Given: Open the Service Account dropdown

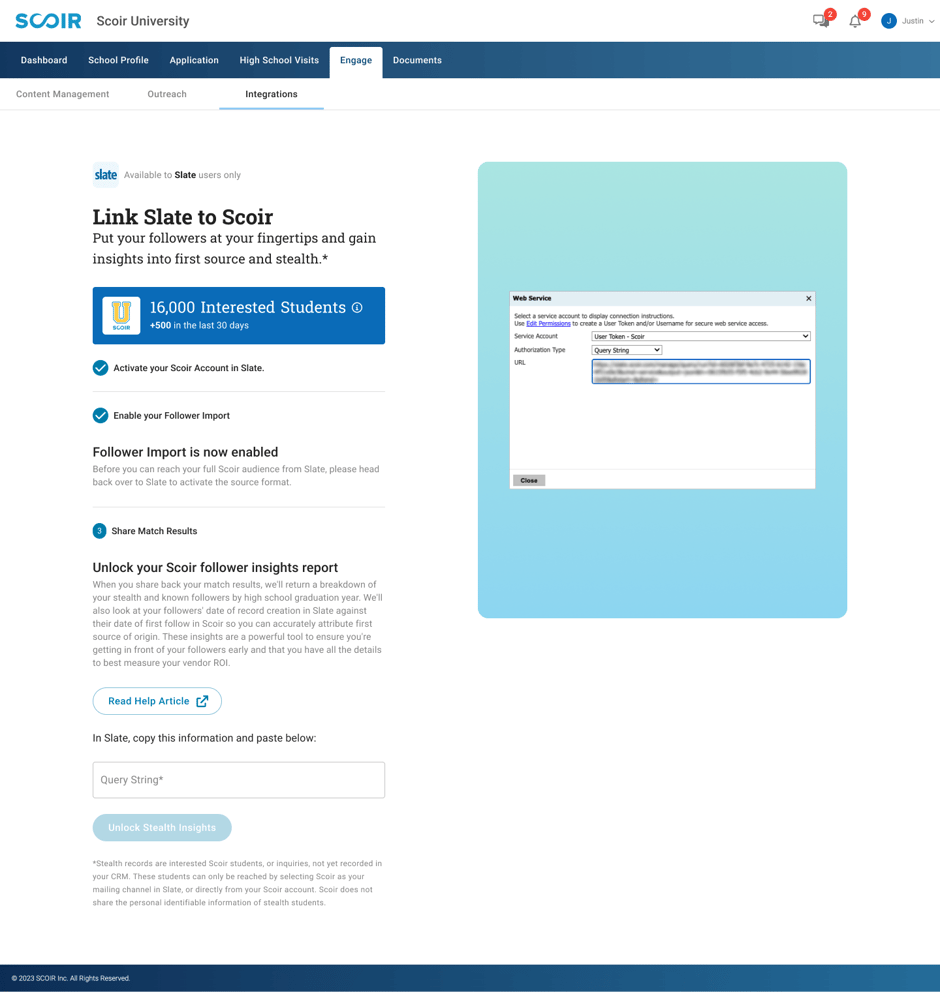Looking at the screenshot, I should tap(701, 337).
